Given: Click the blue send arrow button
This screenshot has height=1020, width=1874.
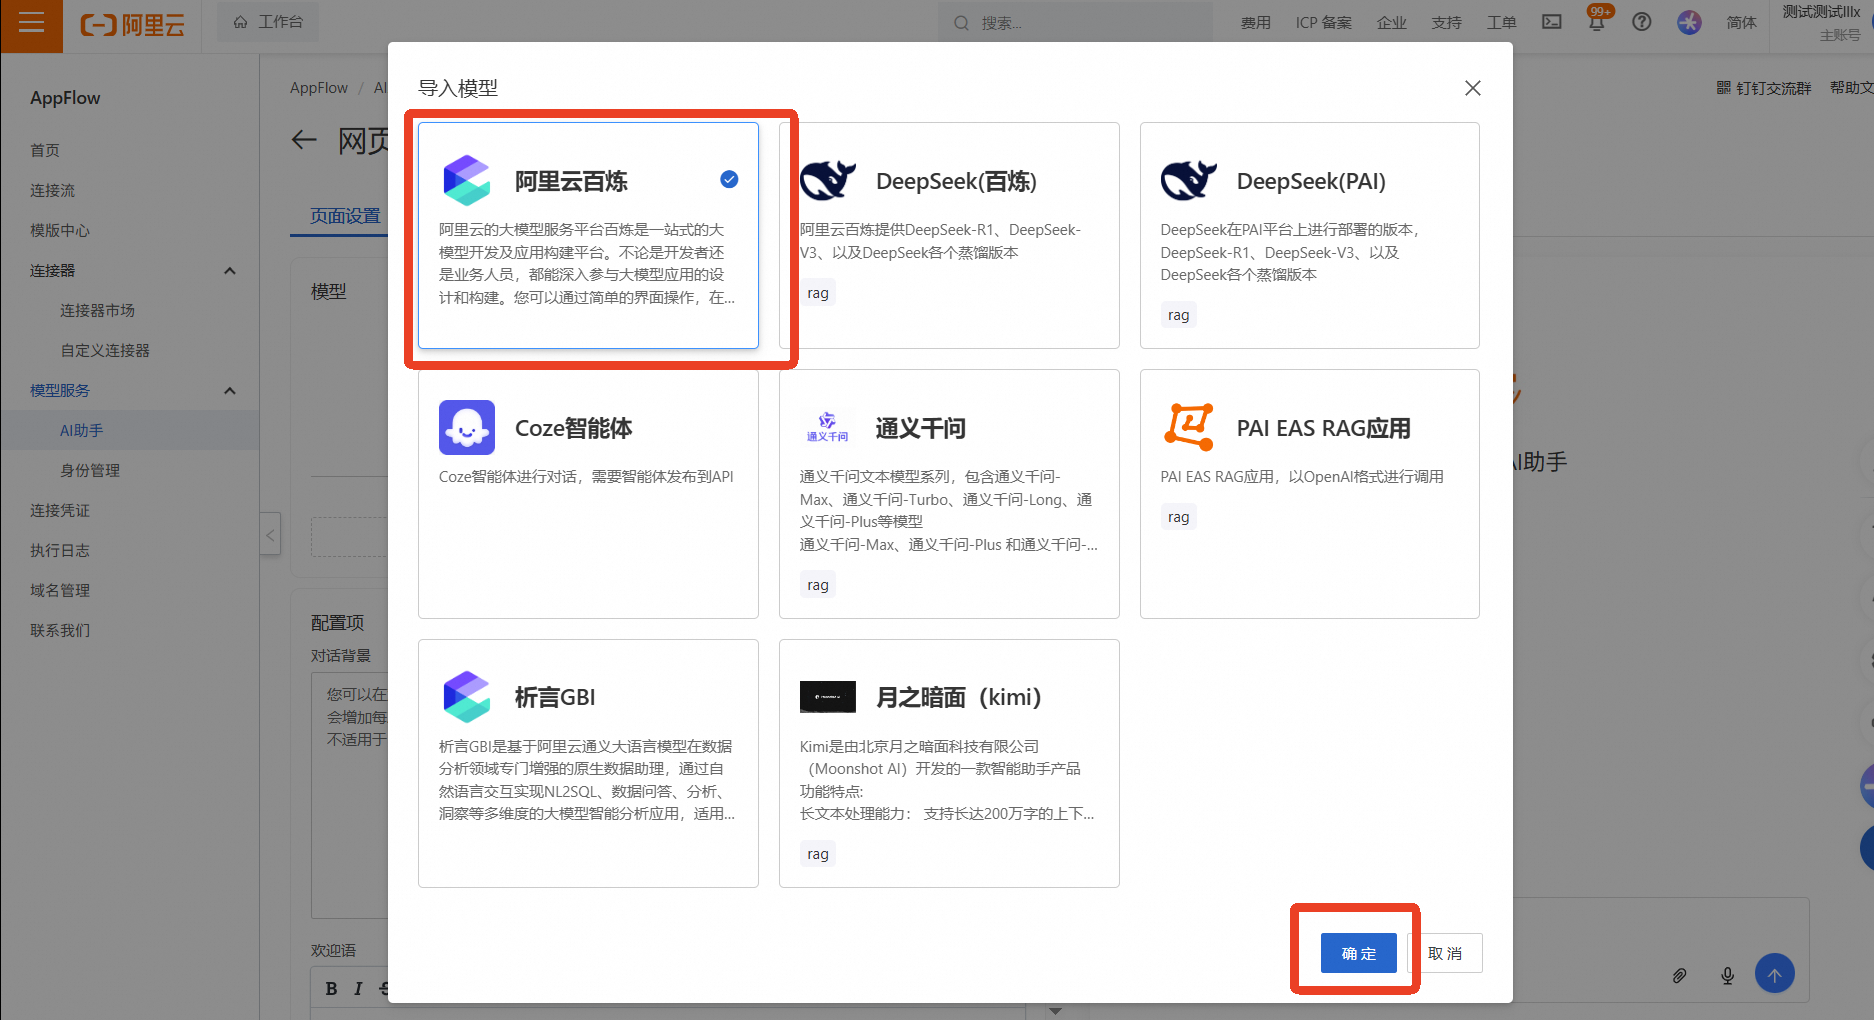Looking at the screenshot, I should [1775, 974].
